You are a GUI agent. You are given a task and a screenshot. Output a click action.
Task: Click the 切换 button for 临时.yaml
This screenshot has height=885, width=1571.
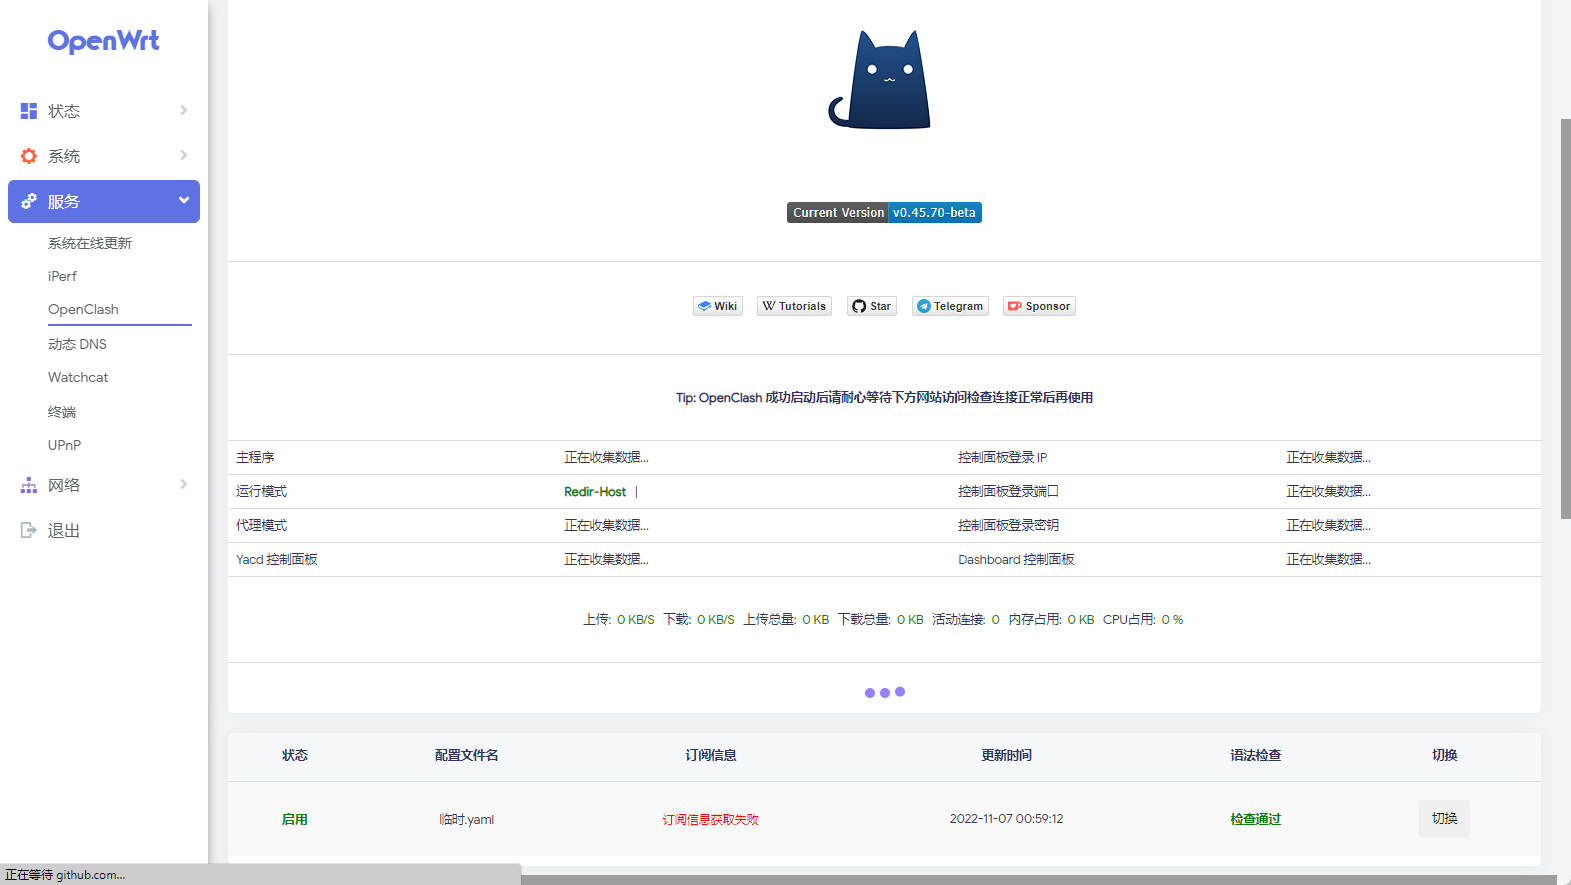tap(1444, 818)
